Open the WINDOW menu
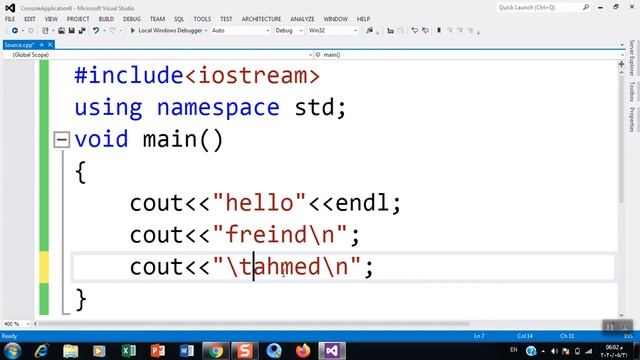Viewport: 640px width, 360px height. coord(336,19)
